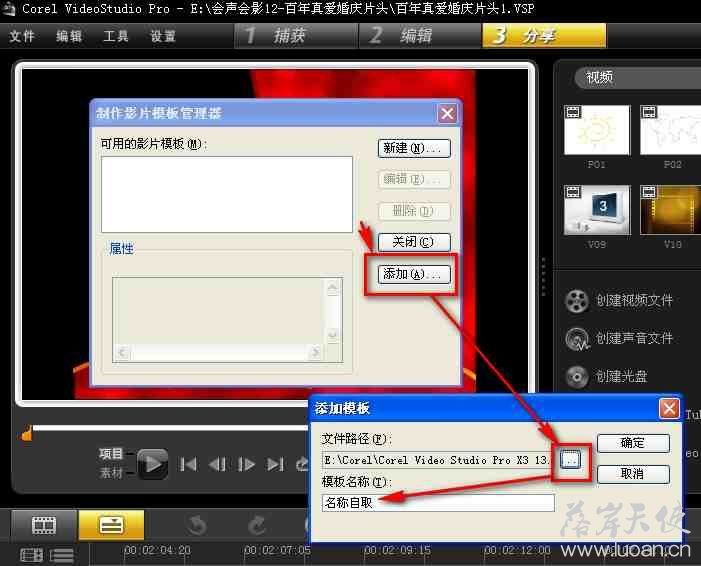Screen dimensions: 701x566
Task: Switch to storyboard view icon
Action: 44,525
